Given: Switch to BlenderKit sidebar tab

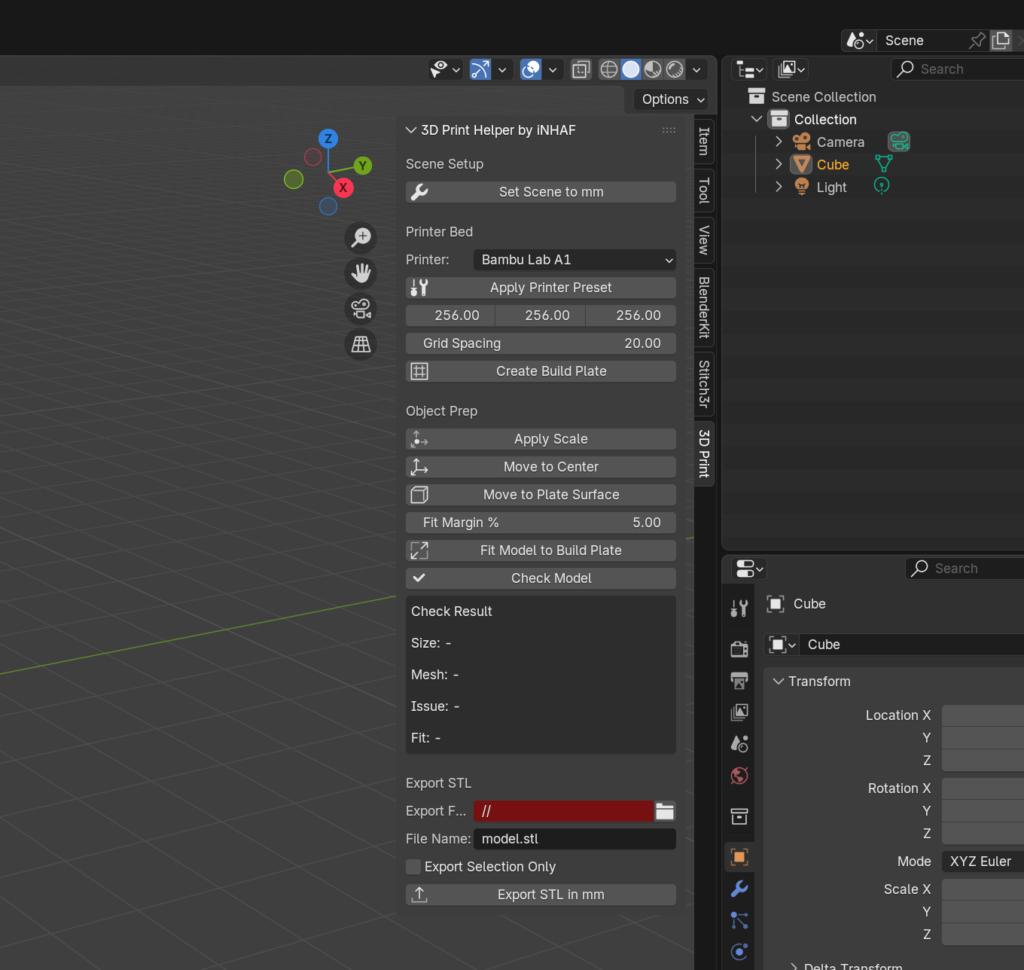Looking at the screenshot, I should tap(704, 308).
